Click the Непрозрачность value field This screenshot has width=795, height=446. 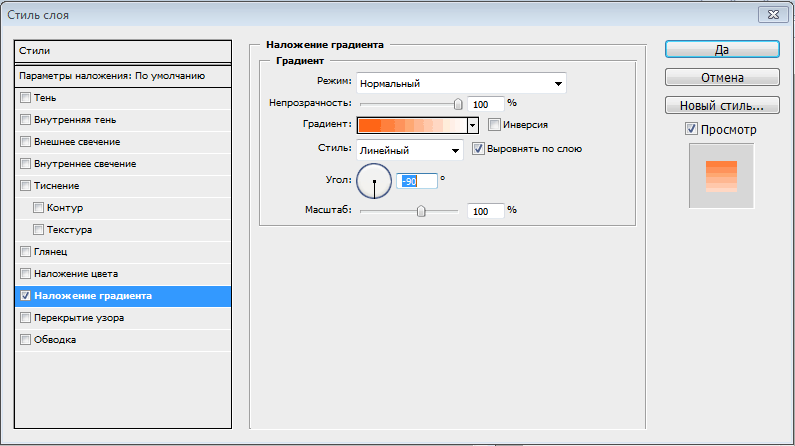[x=486, y=104]
